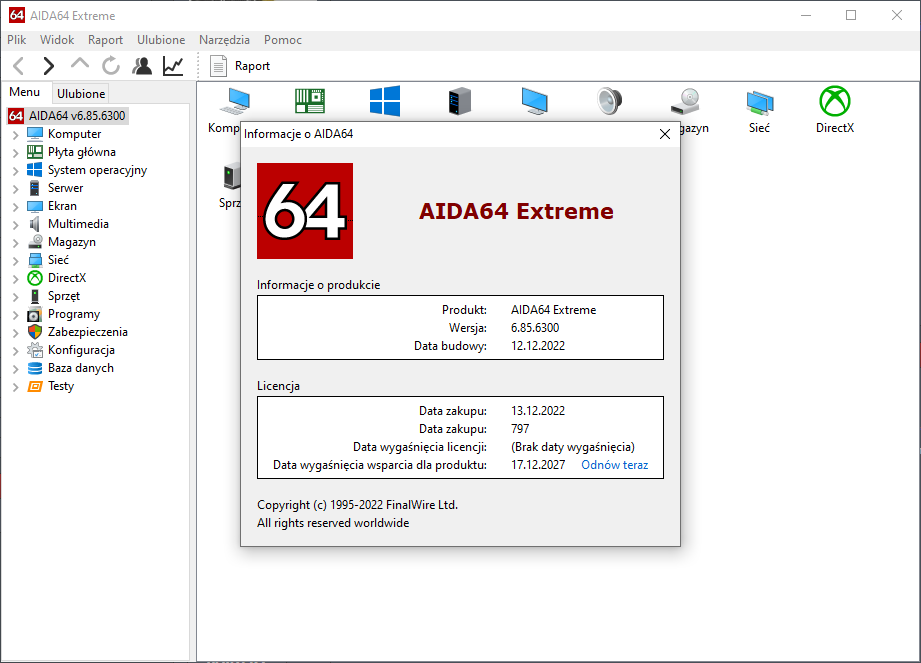Image resolution: width=921 pixels, height=663 pixels.
Task: Go up one level with the up arrow
Action: coord(80,65)
